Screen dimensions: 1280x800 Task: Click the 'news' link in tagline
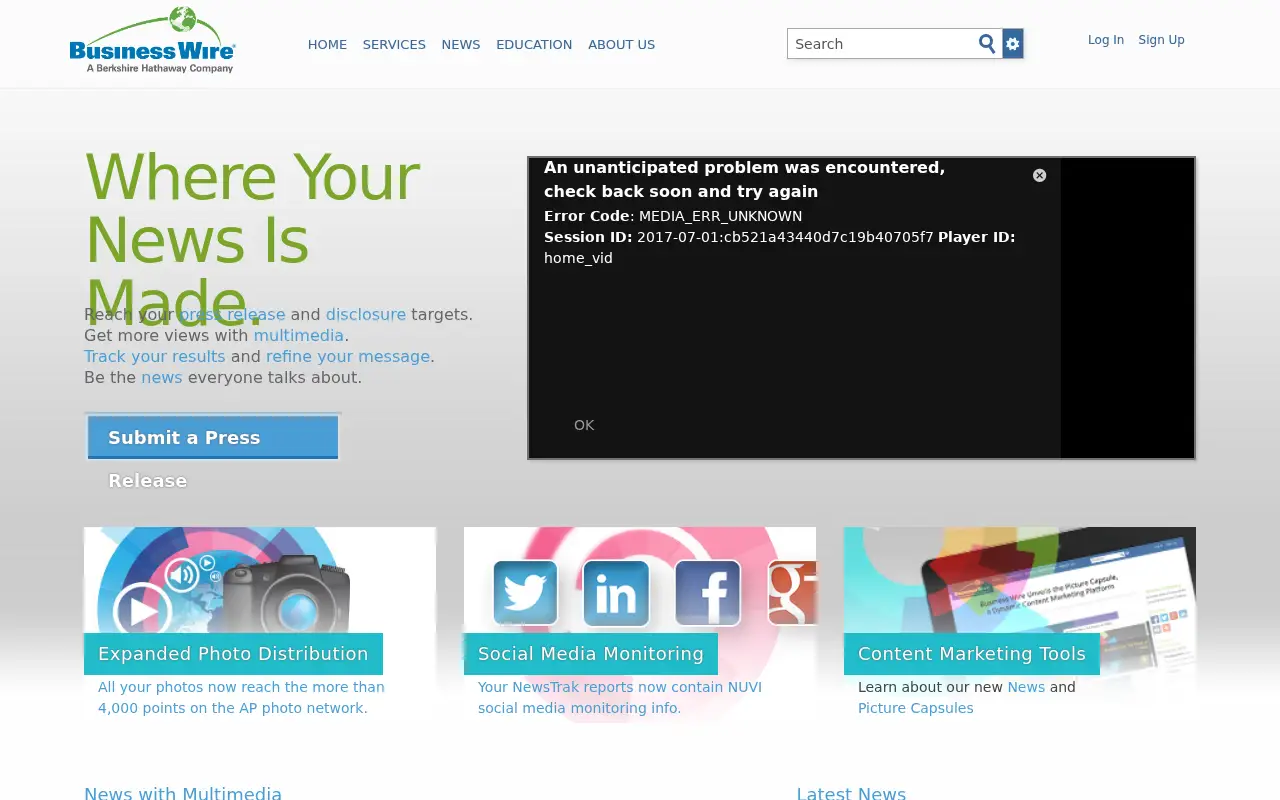coord(162,377)
